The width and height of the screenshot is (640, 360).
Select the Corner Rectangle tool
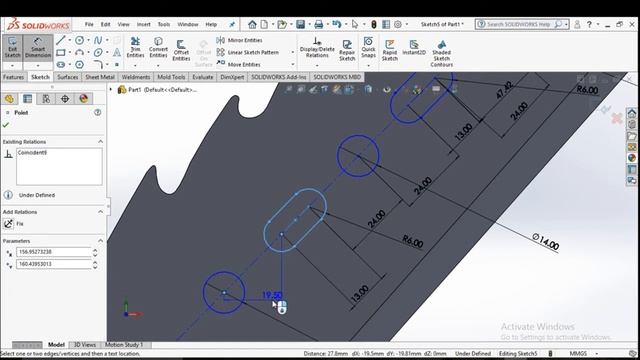click(x=61, y=52)
